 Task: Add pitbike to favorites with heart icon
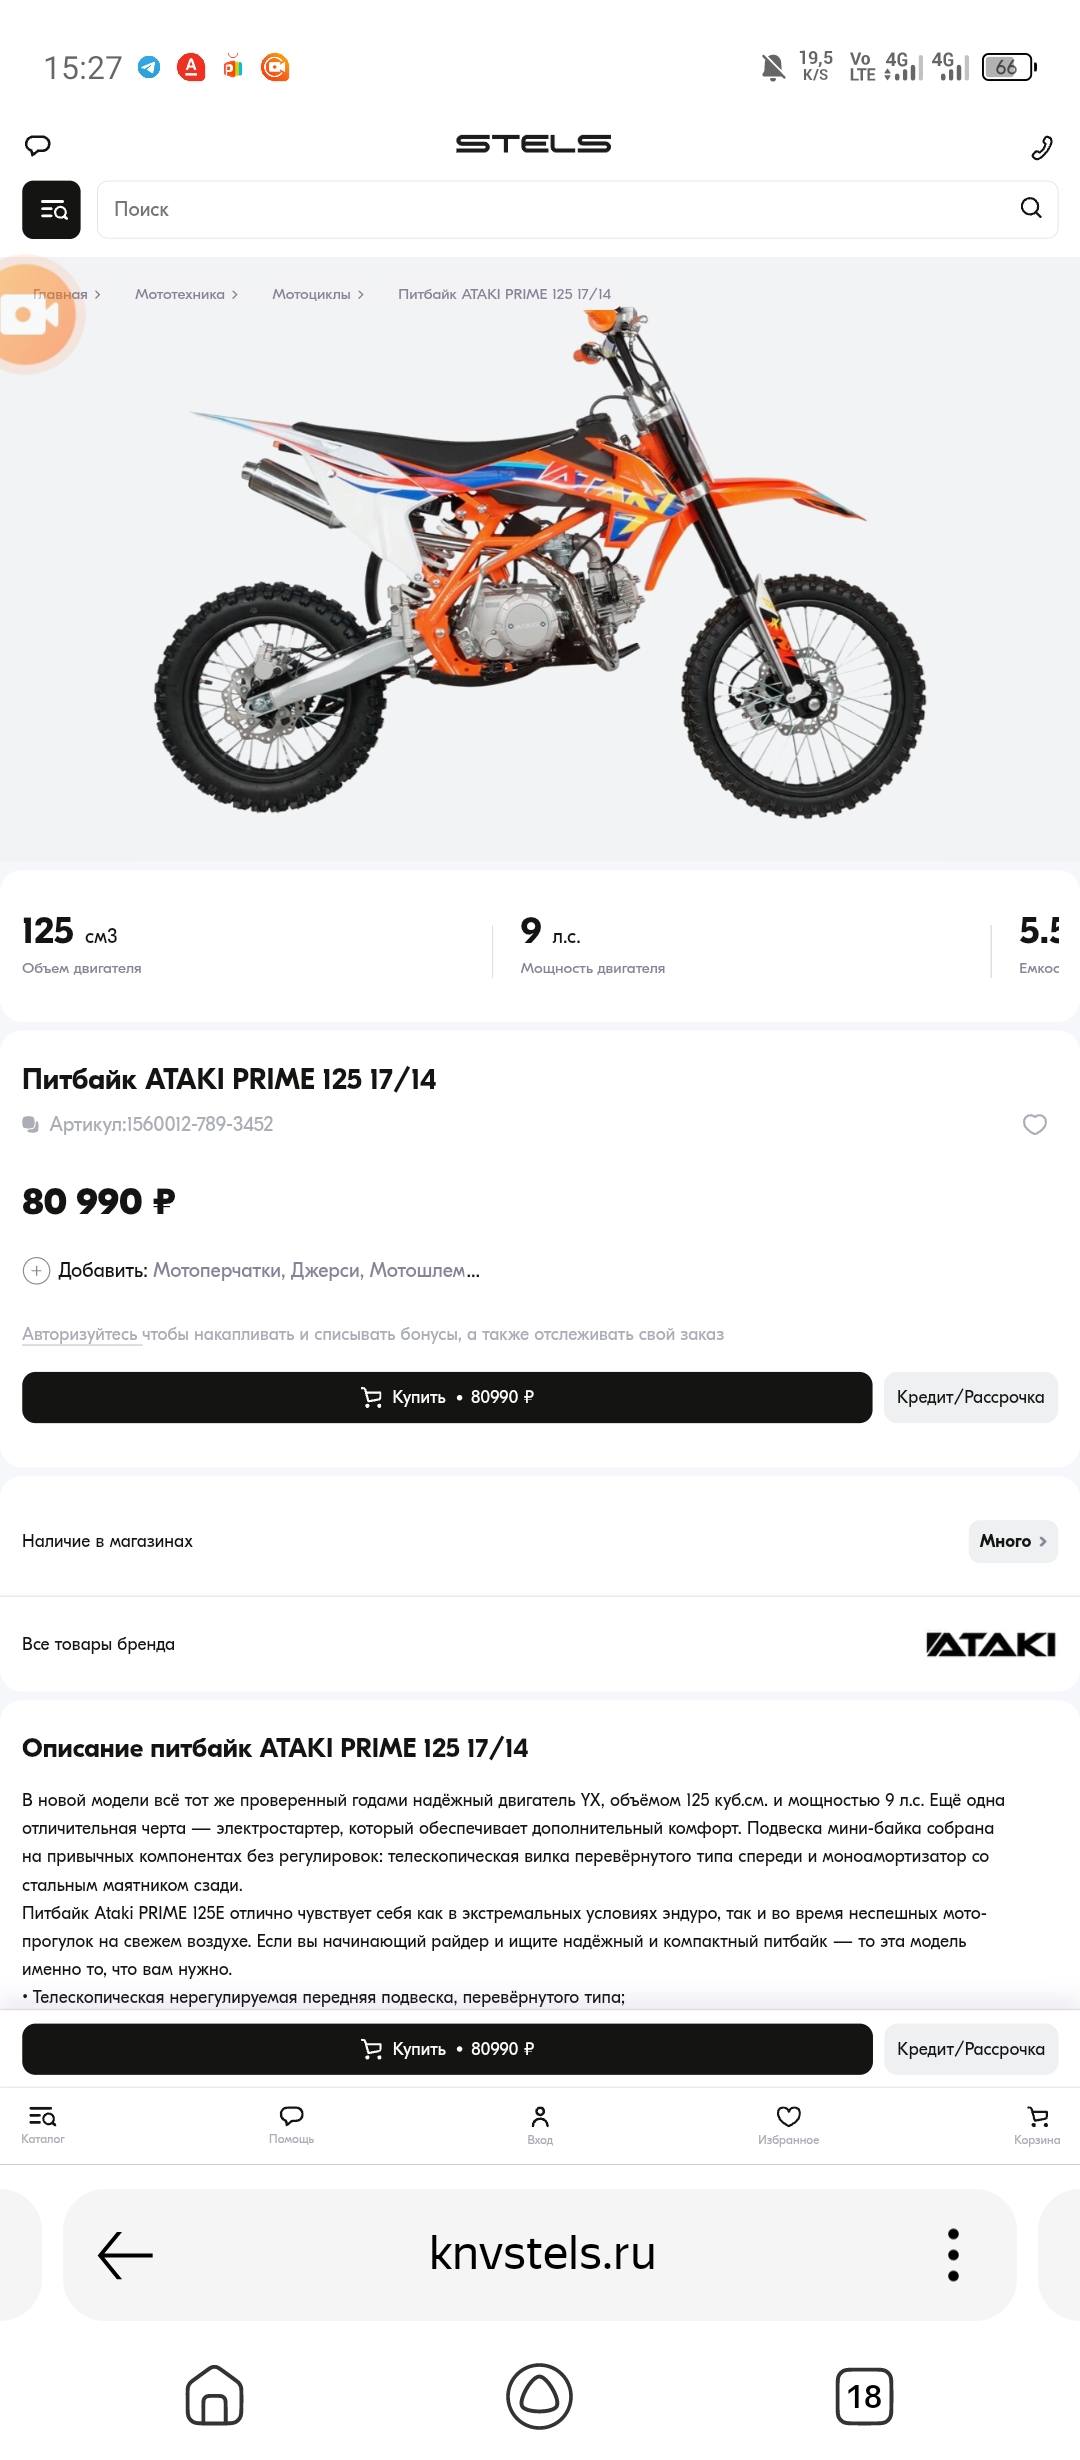pyautogui.click(x=1034, y=1125)
